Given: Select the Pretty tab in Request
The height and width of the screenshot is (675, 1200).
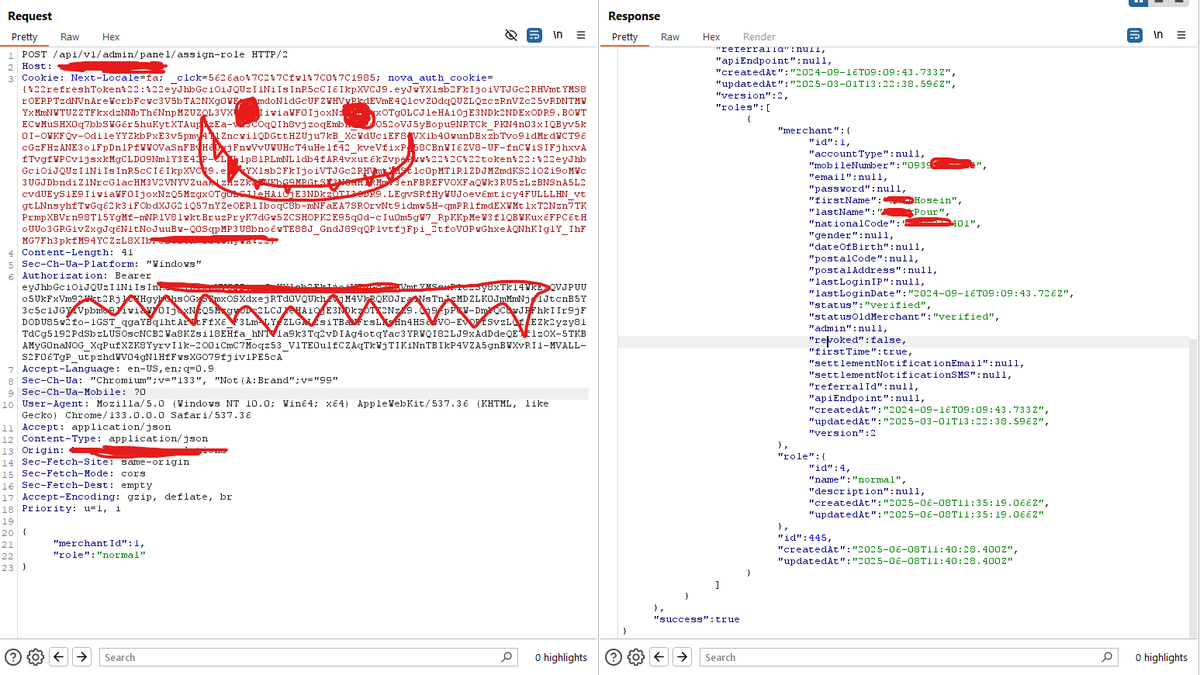Looking at the screenshot, I should click(24, 37).
